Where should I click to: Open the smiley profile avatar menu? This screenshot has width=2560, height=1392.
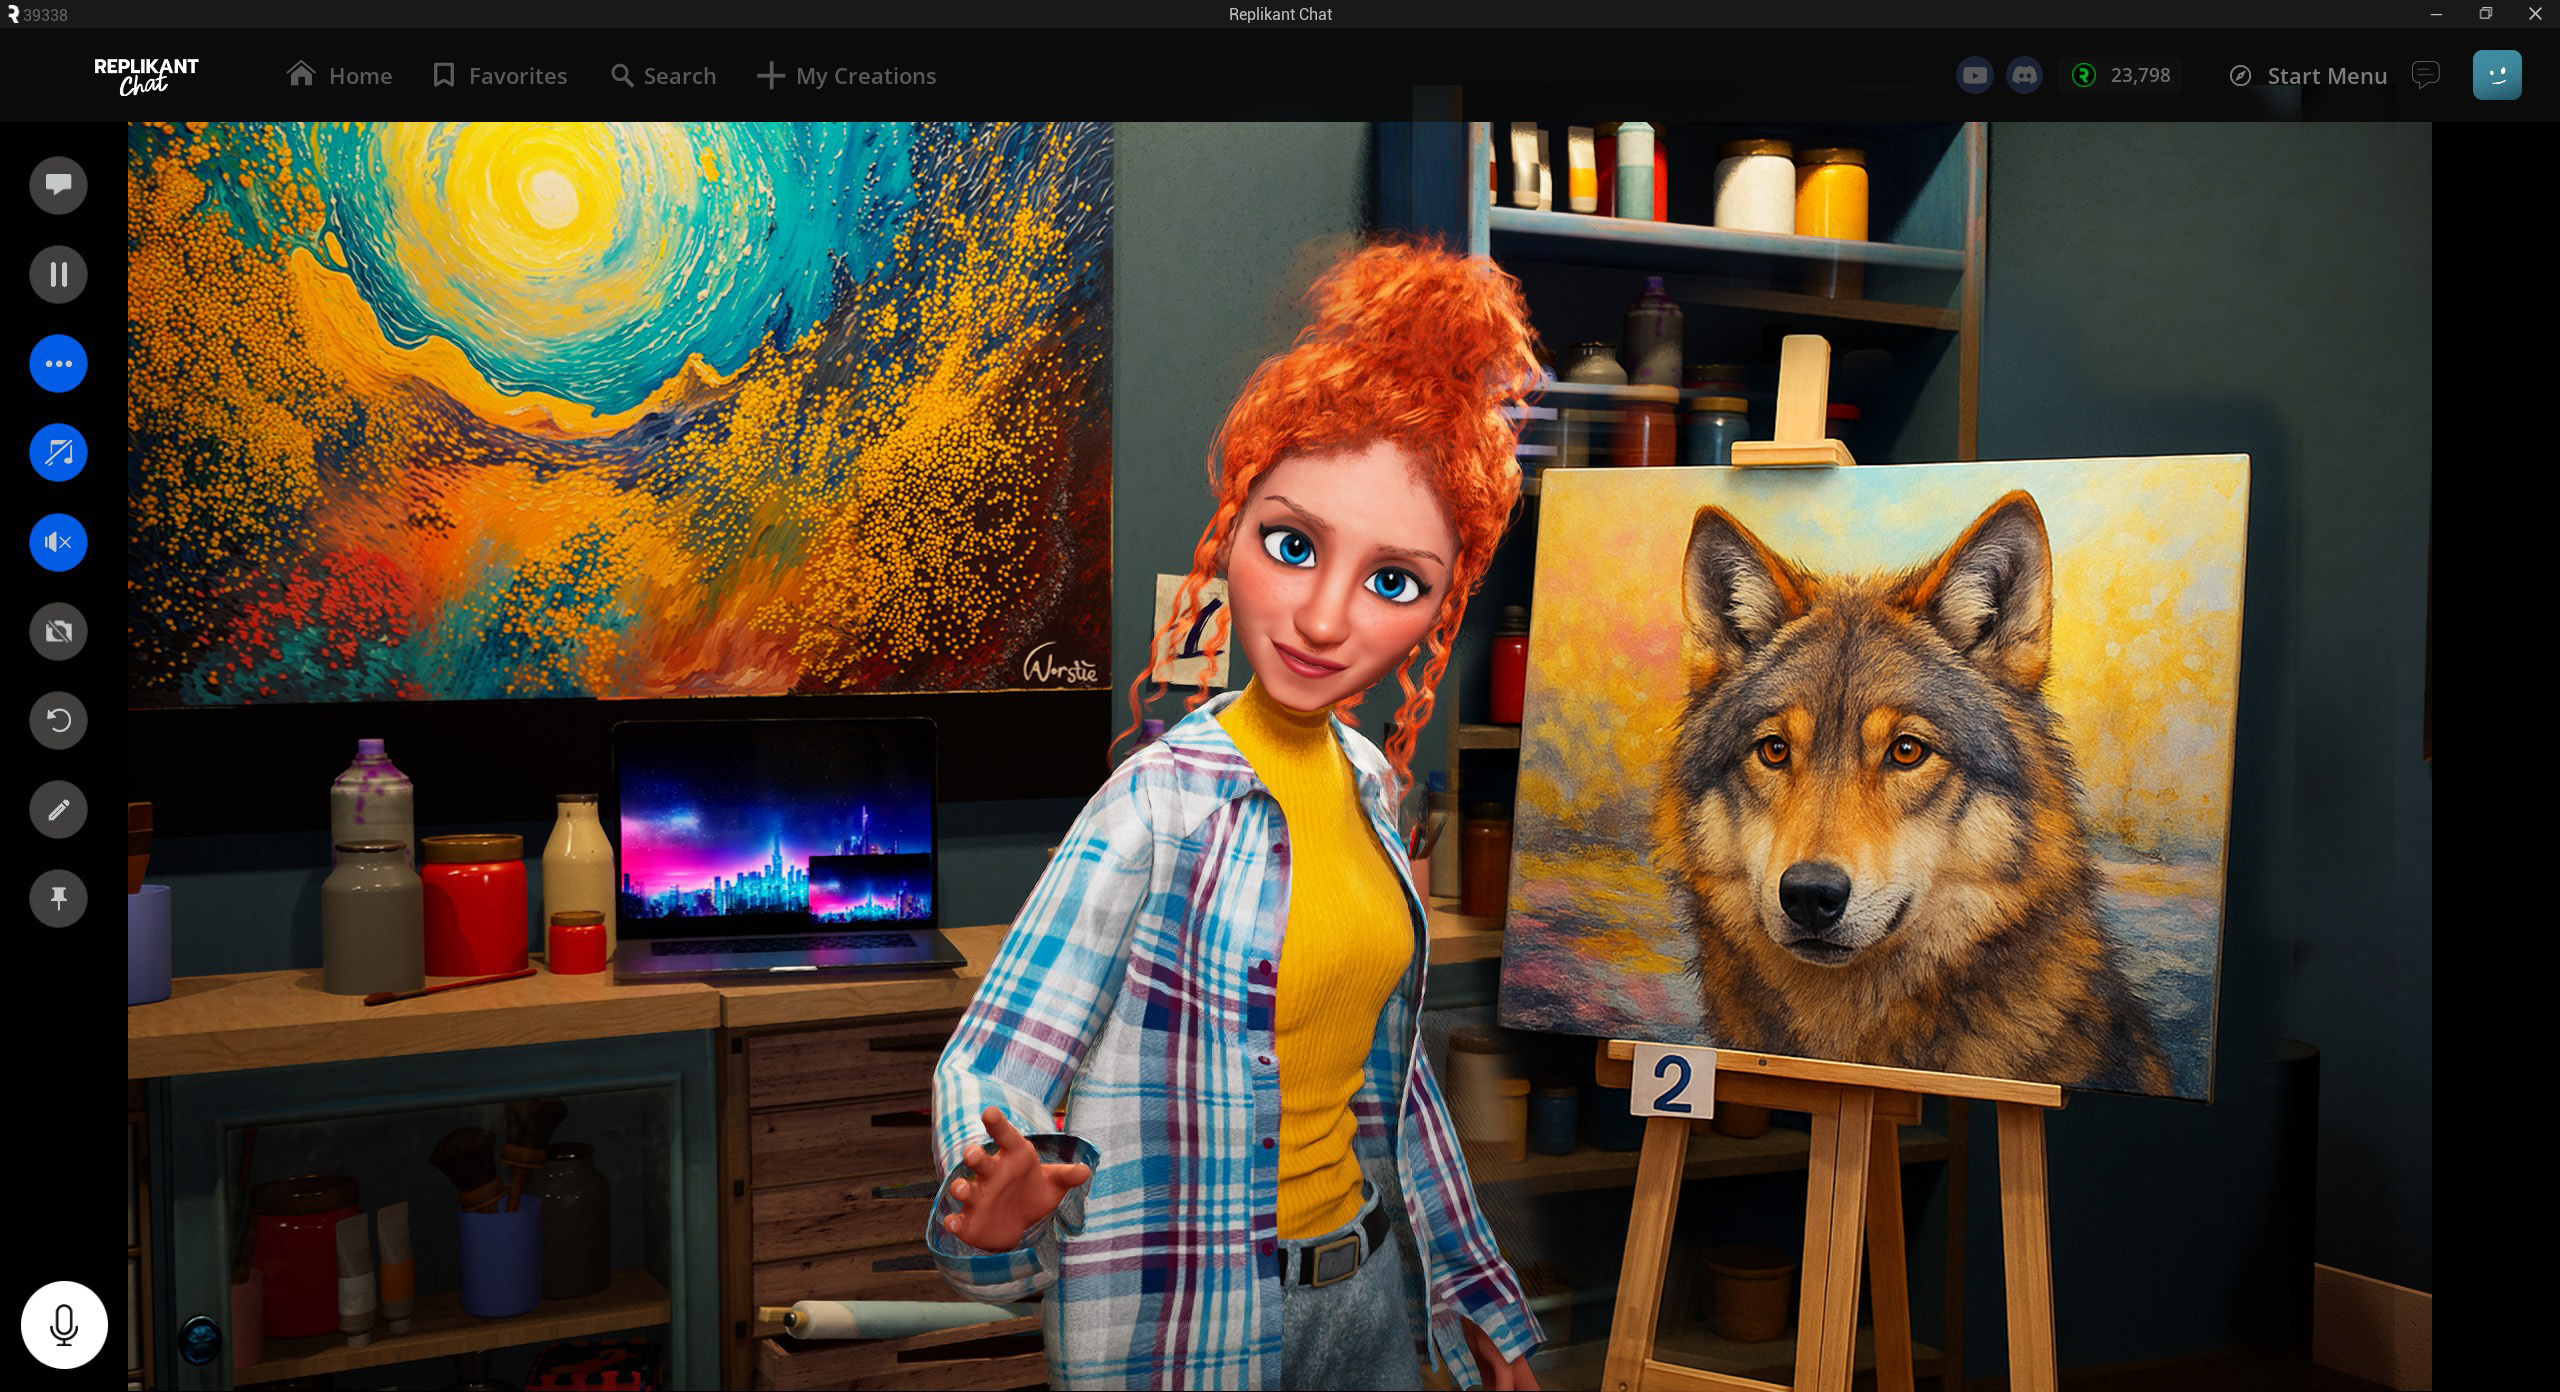[x=2496, y=75]
